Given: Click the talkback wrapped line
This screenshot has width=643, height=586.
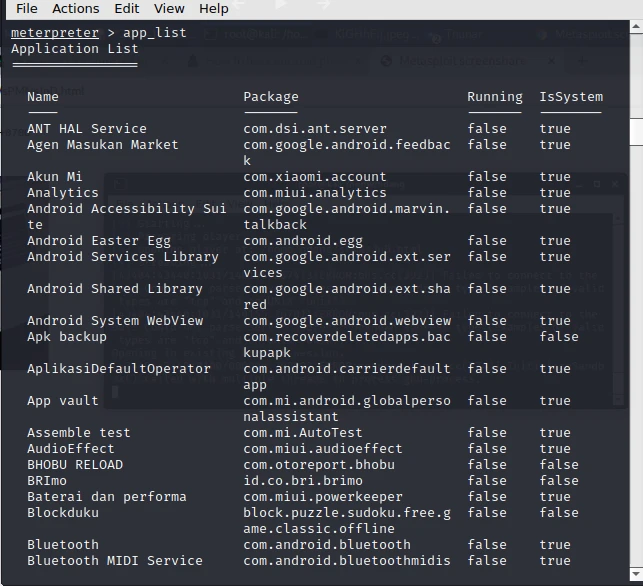Looking at the screenshot, I should point(275,225).
